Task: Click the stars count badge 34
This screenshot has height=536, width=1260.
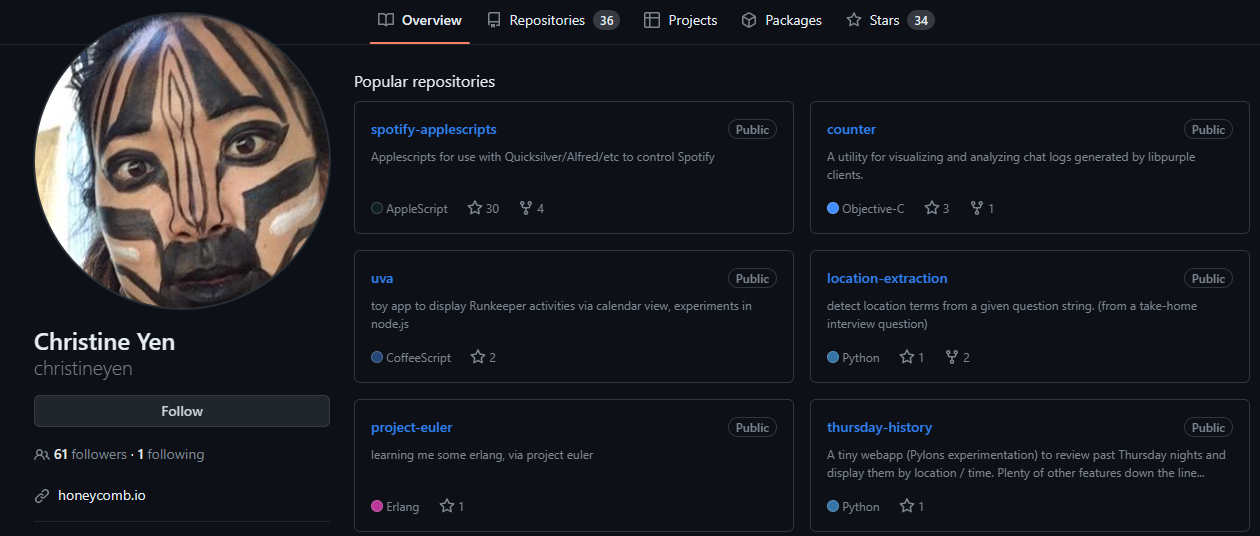Action: point(921,20)
